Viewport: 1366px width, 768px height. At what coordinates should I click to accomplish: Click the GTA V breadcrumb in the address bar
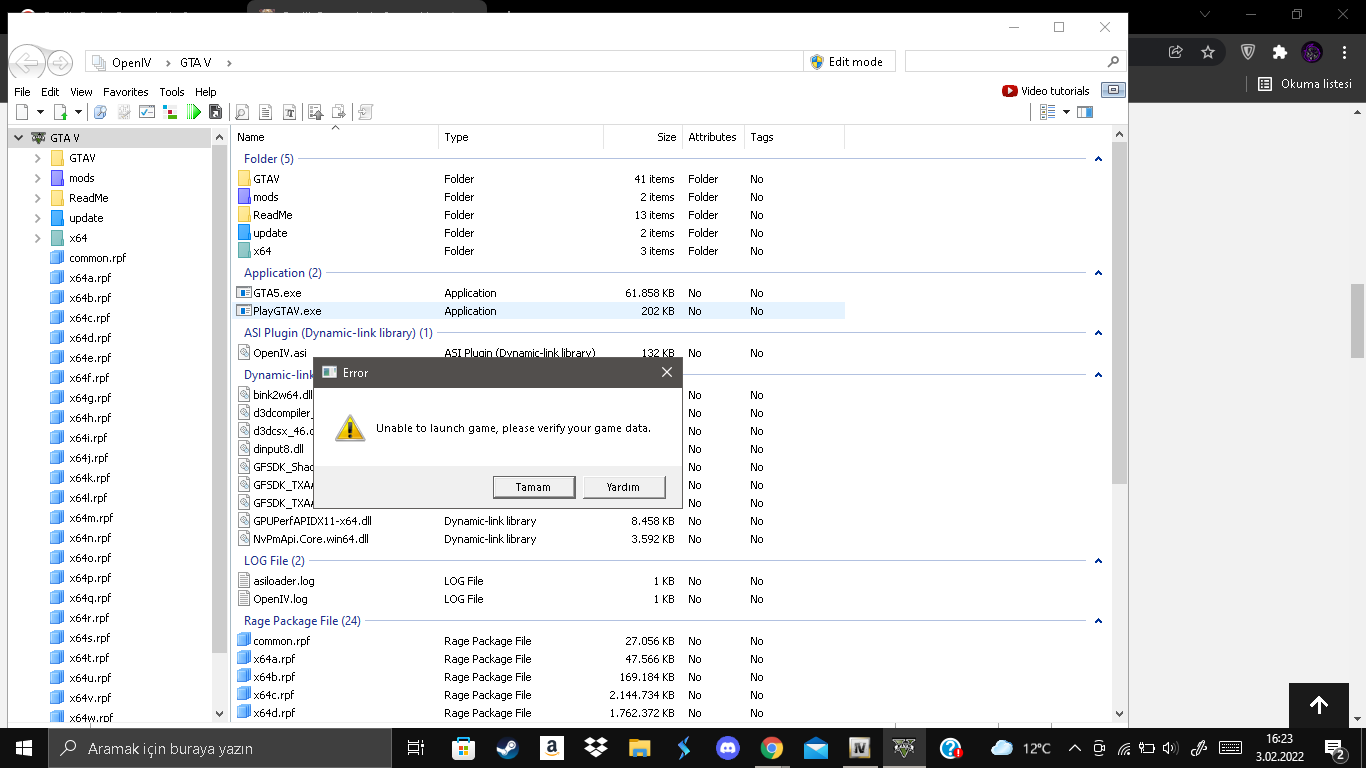coord(196,62)
